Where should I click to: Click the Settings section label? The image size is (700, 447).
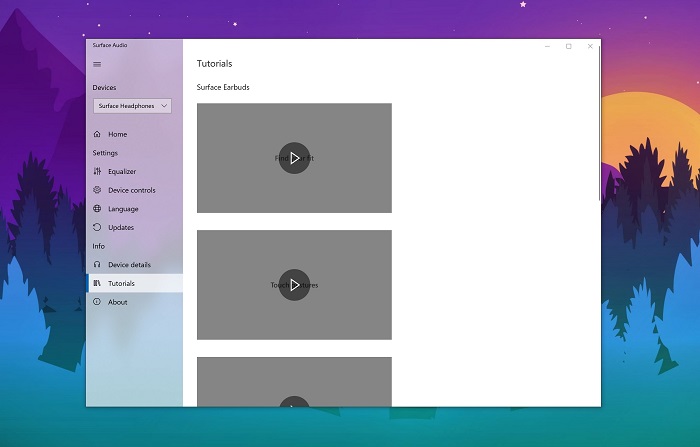tap(105, 153)
